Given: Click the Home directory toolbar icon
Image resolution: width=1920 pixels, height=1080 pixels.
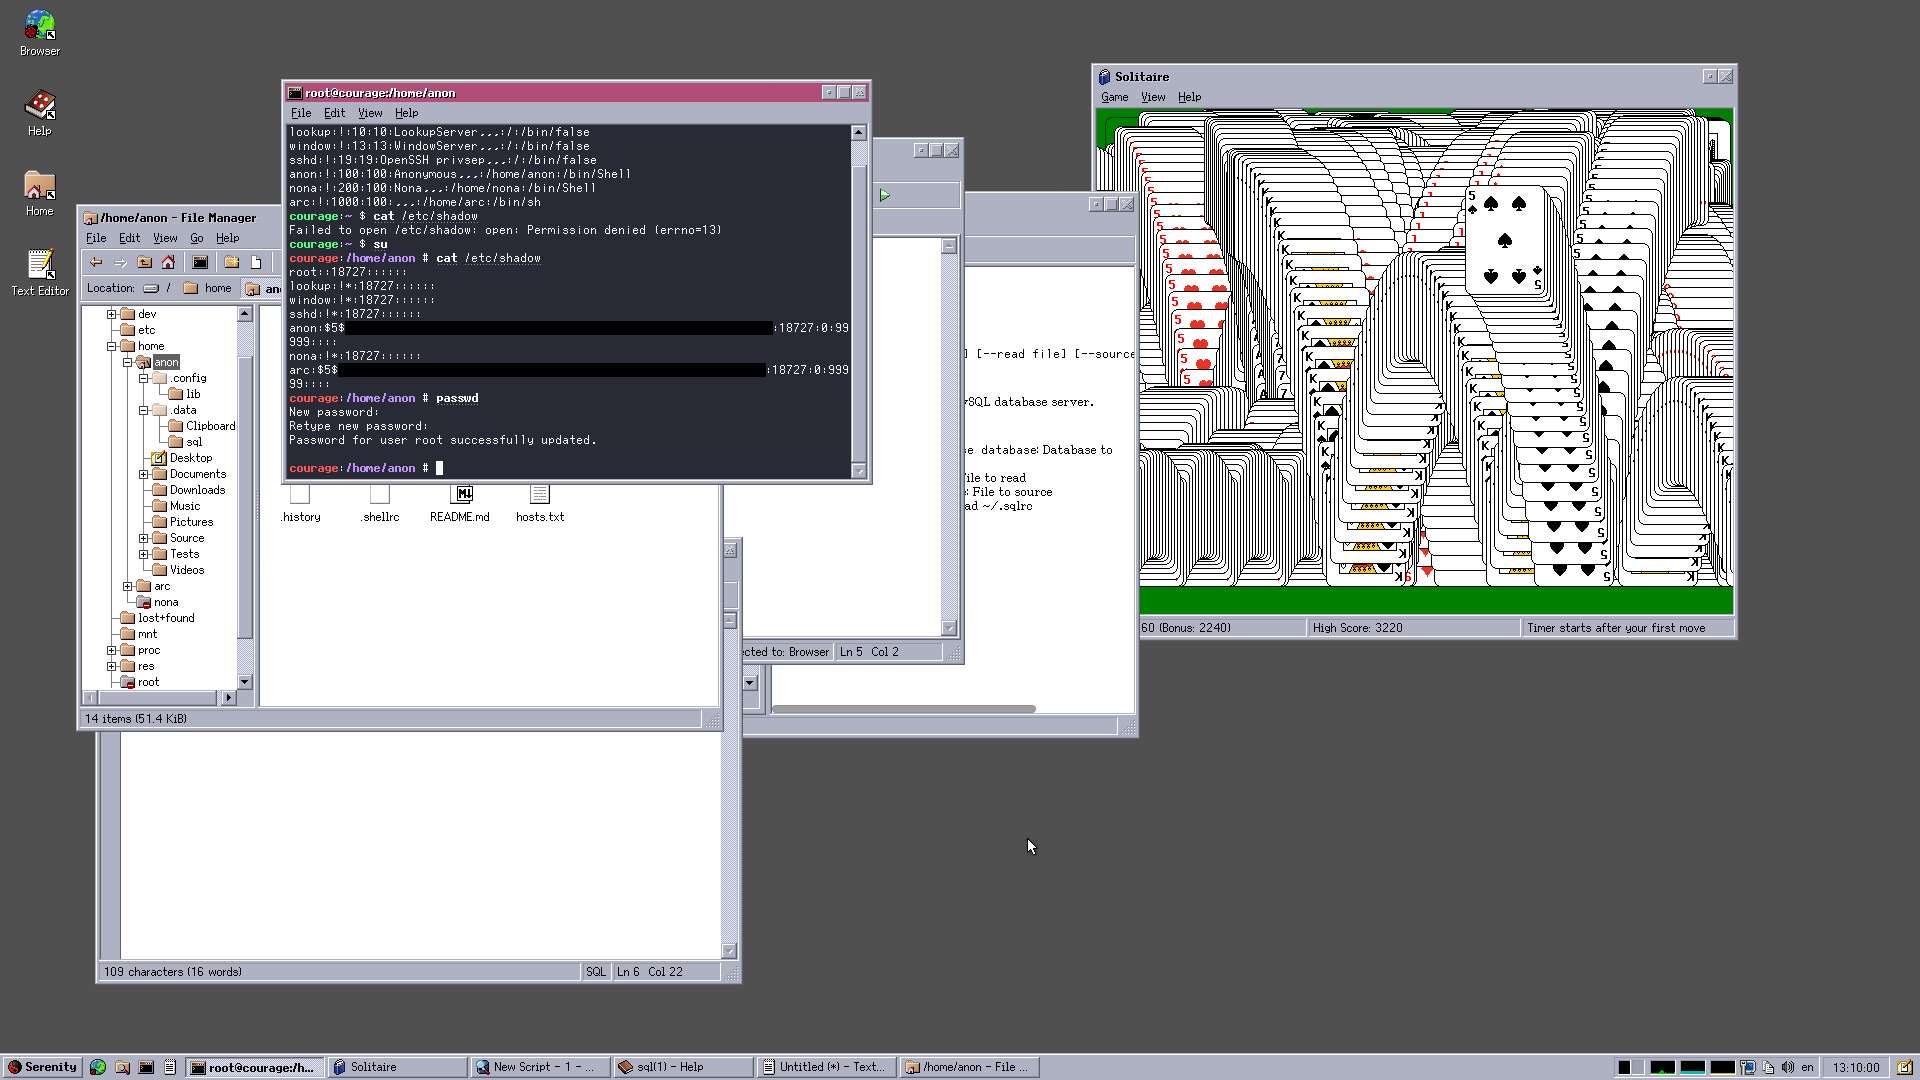Looking at the screenshot, I should click(x=168, y=263).
